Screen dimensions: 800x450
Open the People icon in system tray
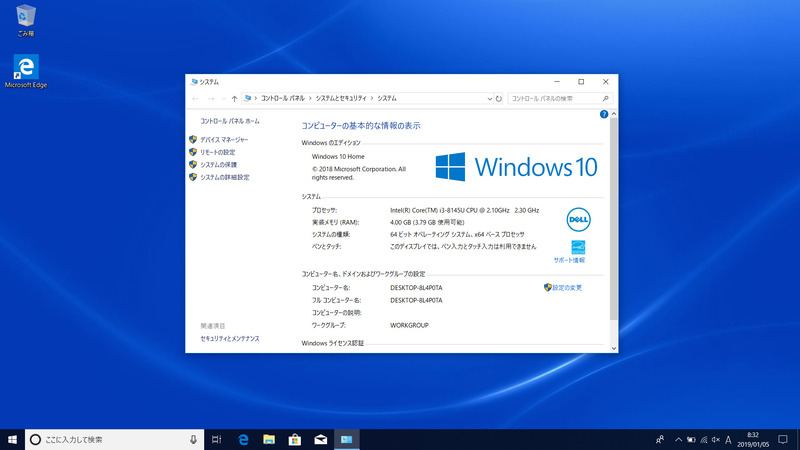tap(660, 439)
